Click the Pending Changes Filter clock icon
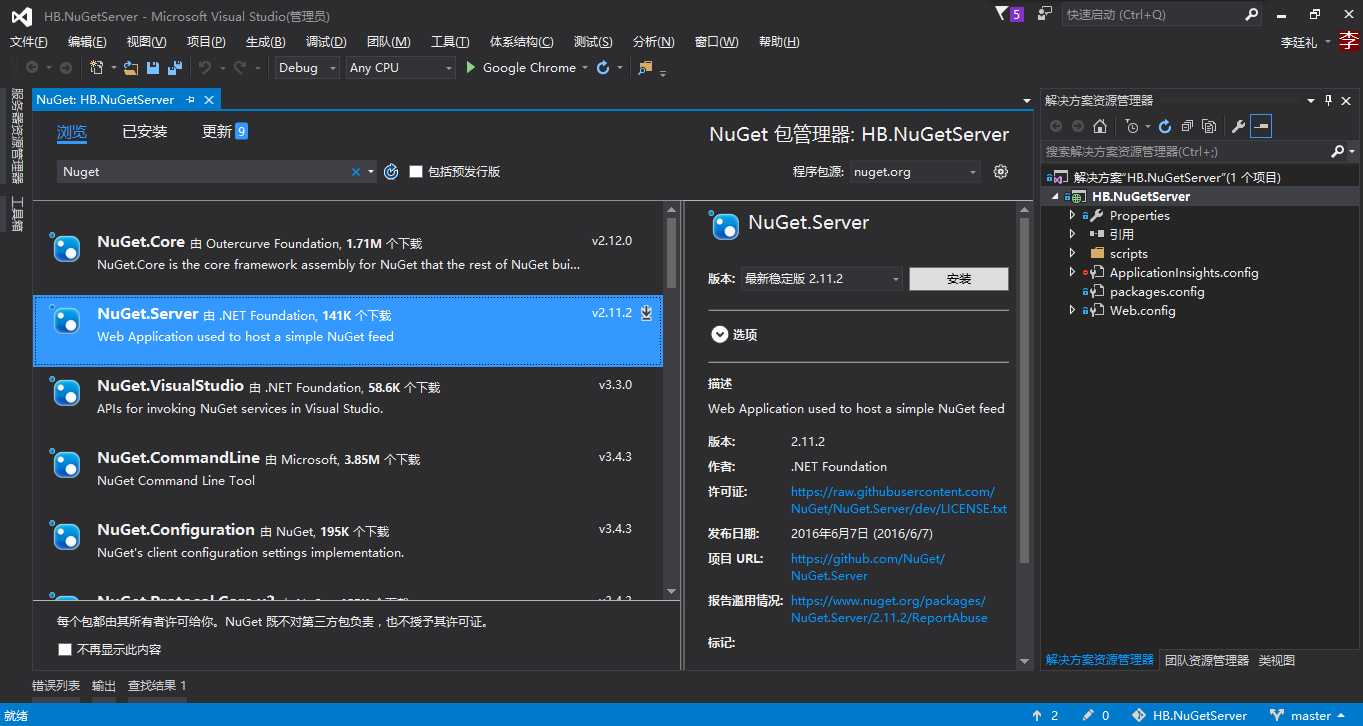This screenshot has width=1363, height=726. [1131, 126]
